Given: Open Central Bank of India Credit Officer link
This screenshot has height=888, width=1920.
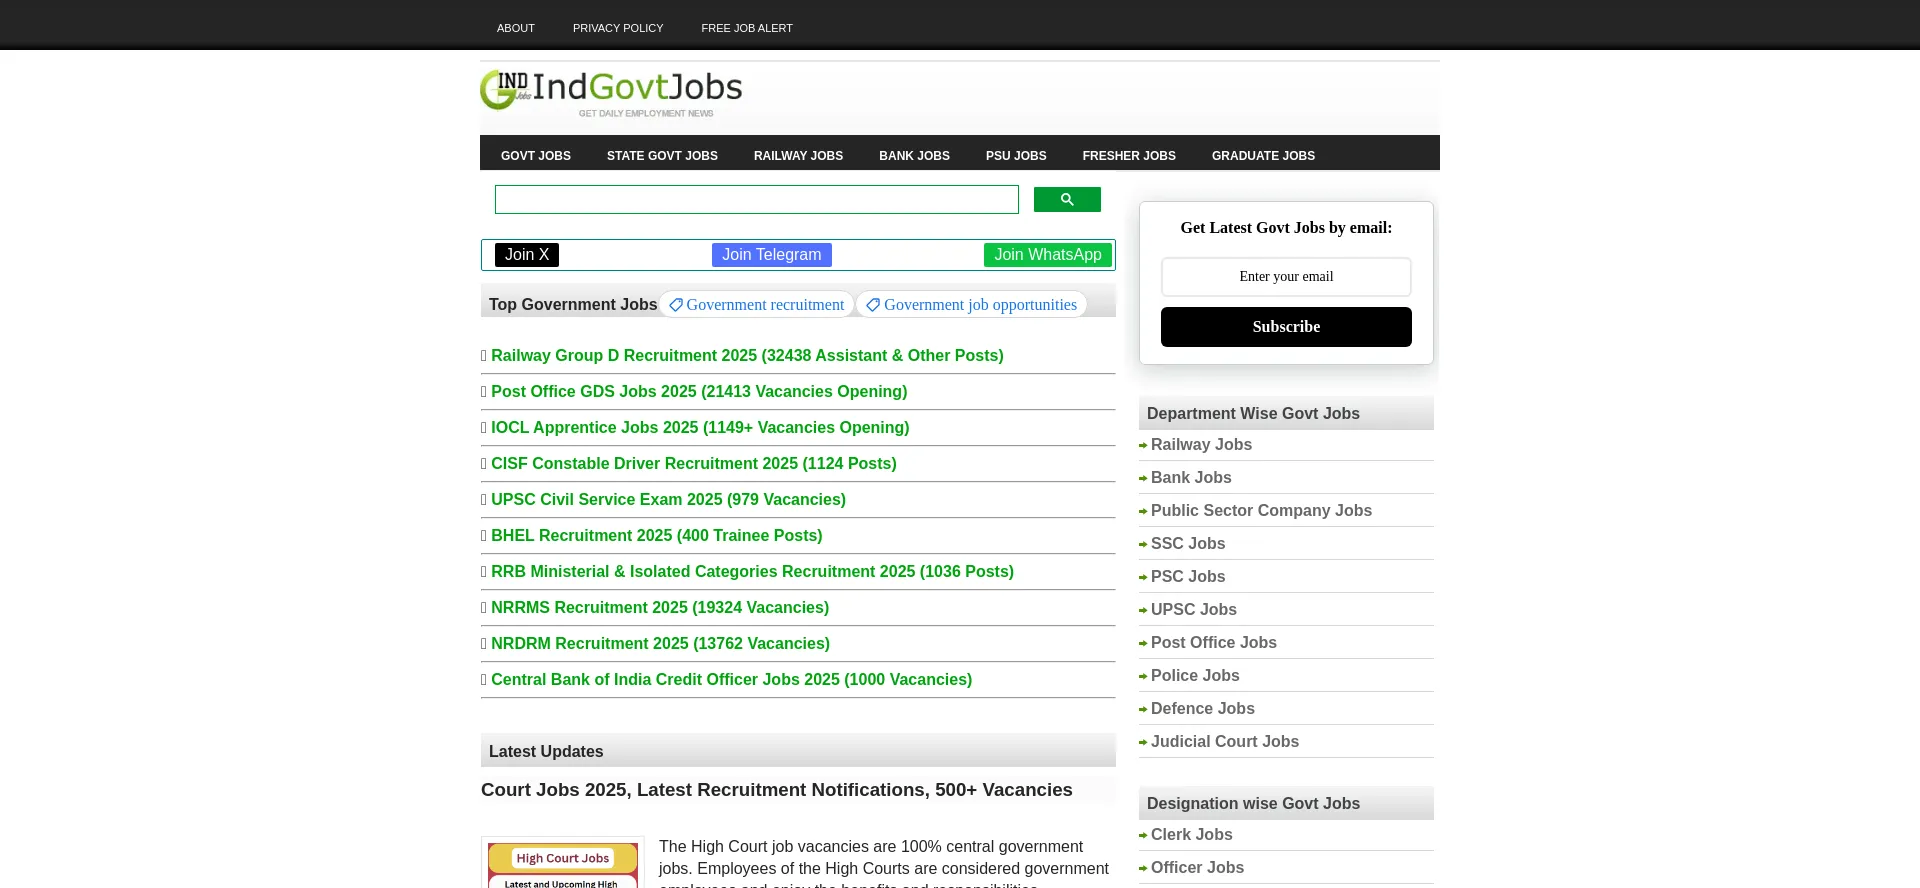Looking at the screenshot, I should pyautogui.click(x=731, y=679).
